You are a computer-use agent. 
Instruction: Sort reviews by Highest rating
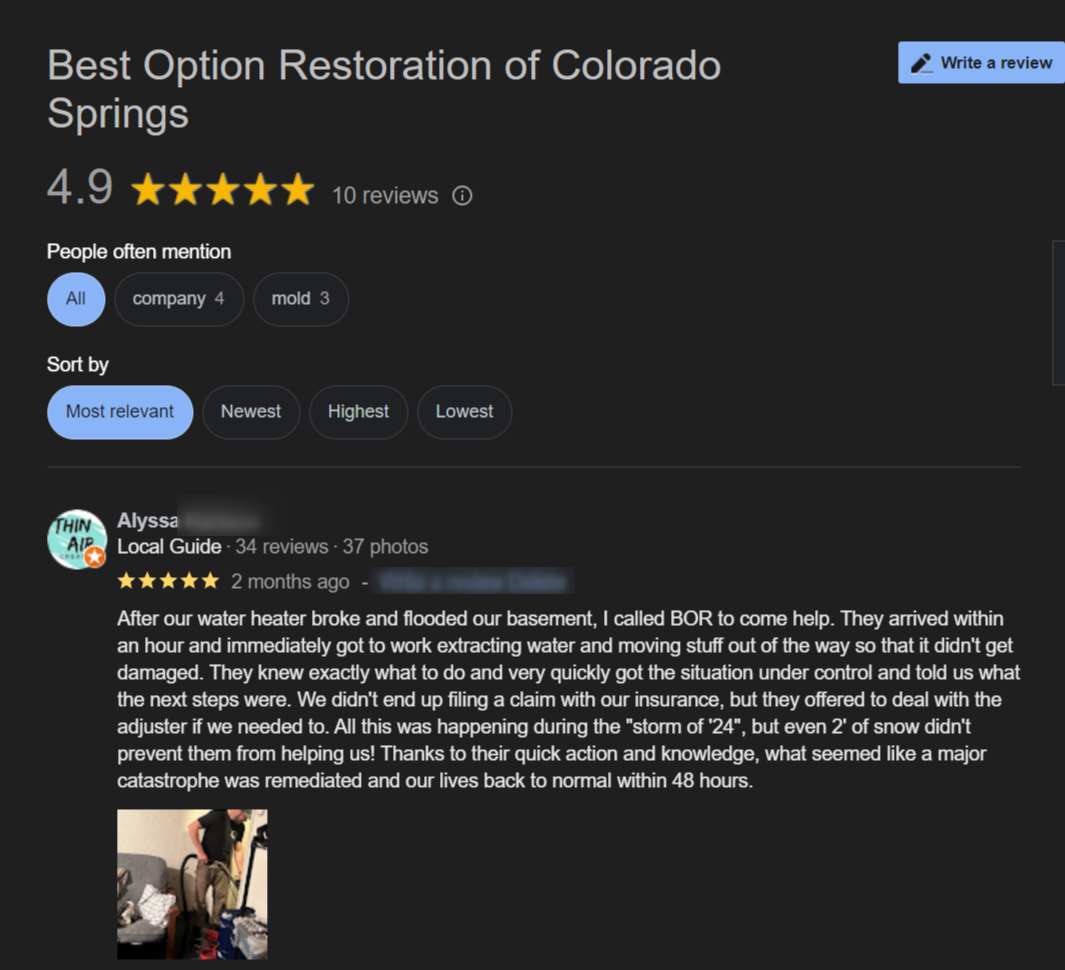[358, 412]
